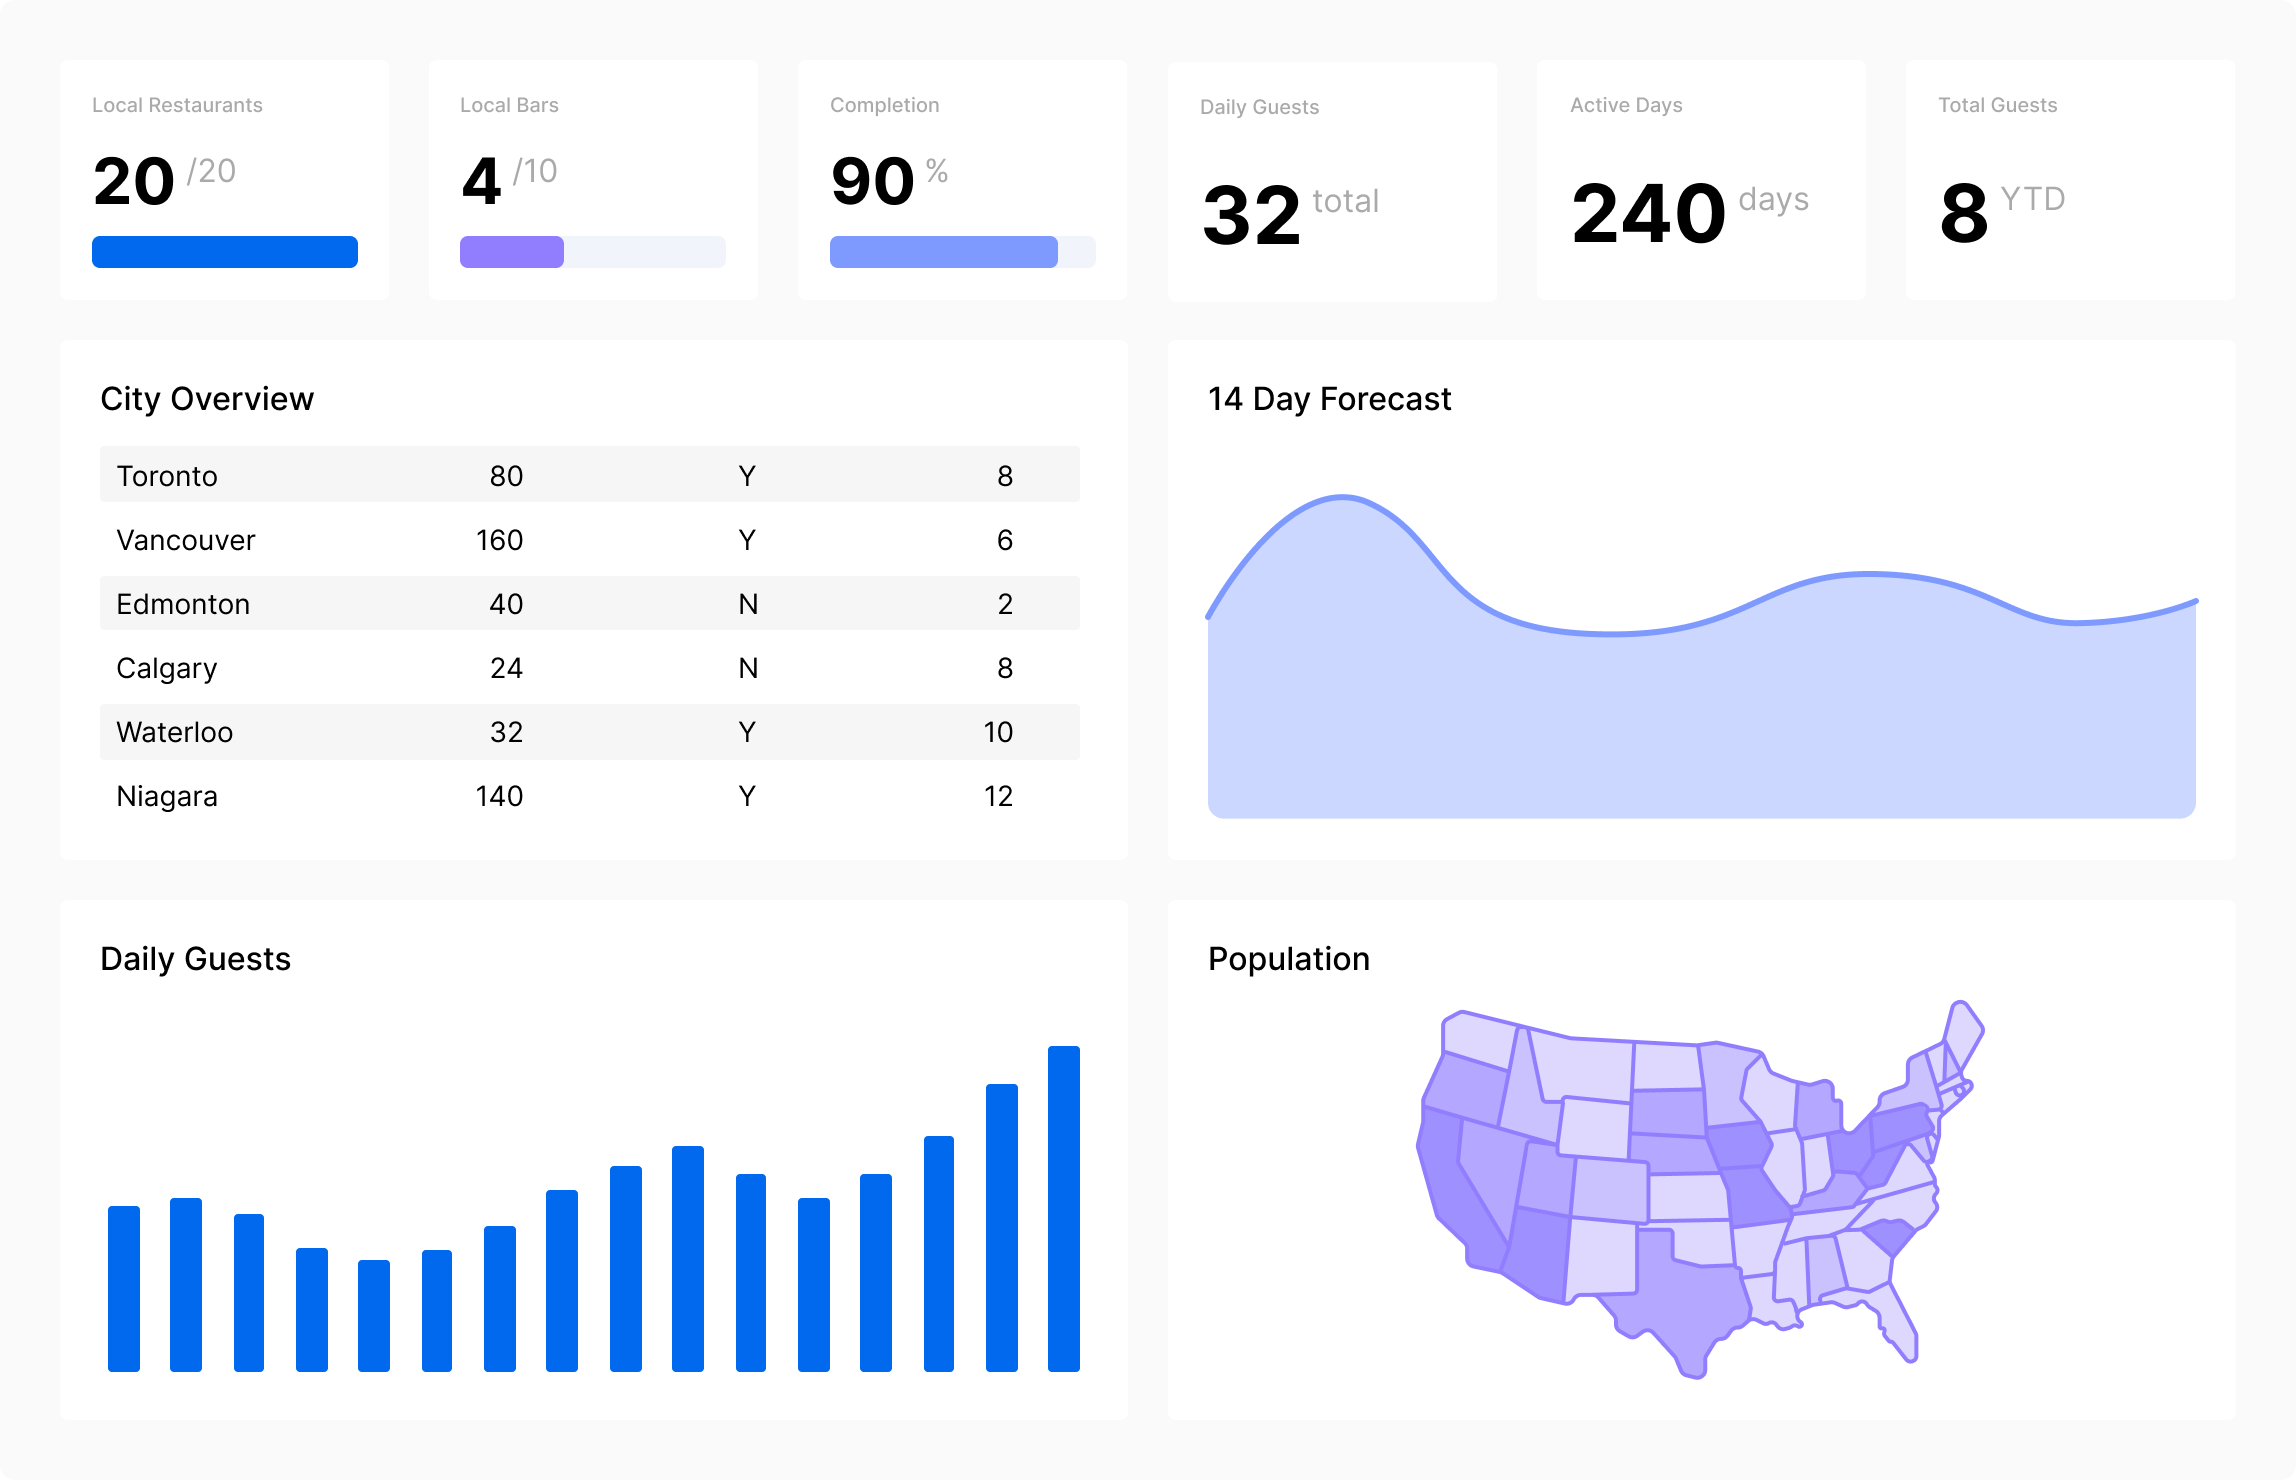Open the Daily Guests 32 total card
This screenshot has width=2296, height=1480.
(1332, 181)
